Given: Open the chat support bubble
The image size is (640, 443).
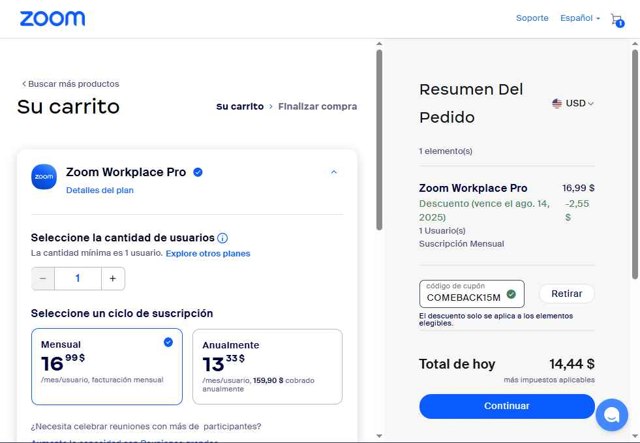Looking at the screenshot, I should [611, 414].
